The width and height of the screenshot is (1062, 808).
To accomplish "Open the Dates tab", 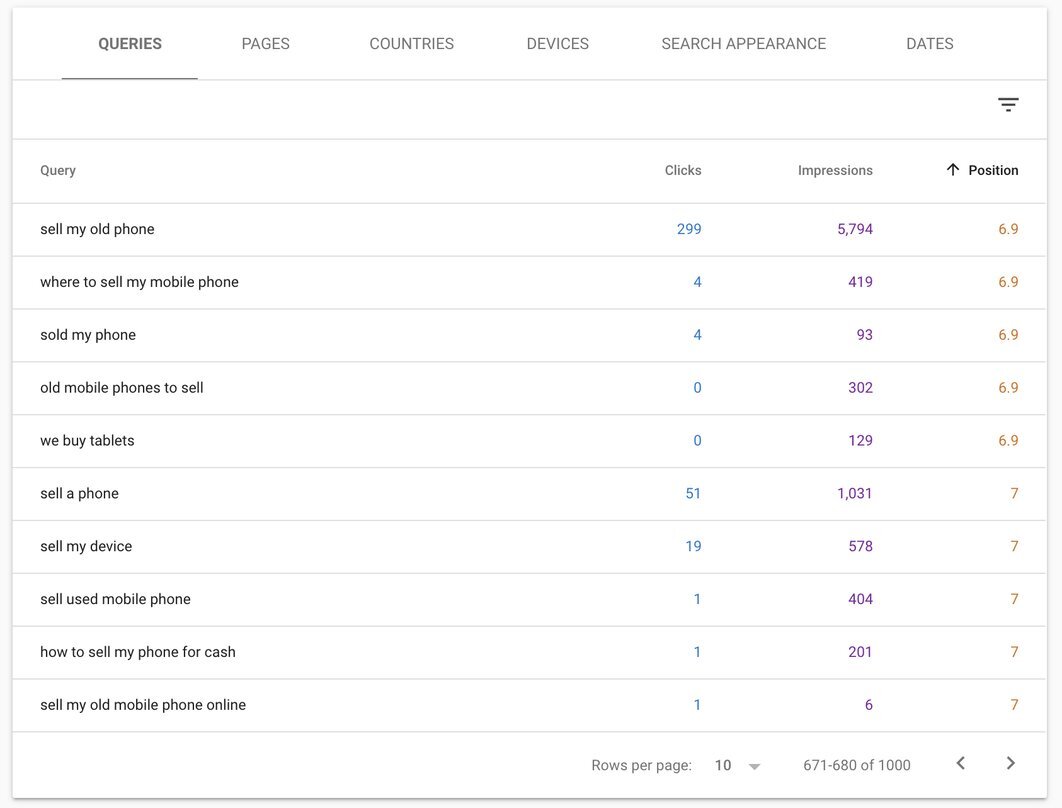I will [x=929, y=44].
